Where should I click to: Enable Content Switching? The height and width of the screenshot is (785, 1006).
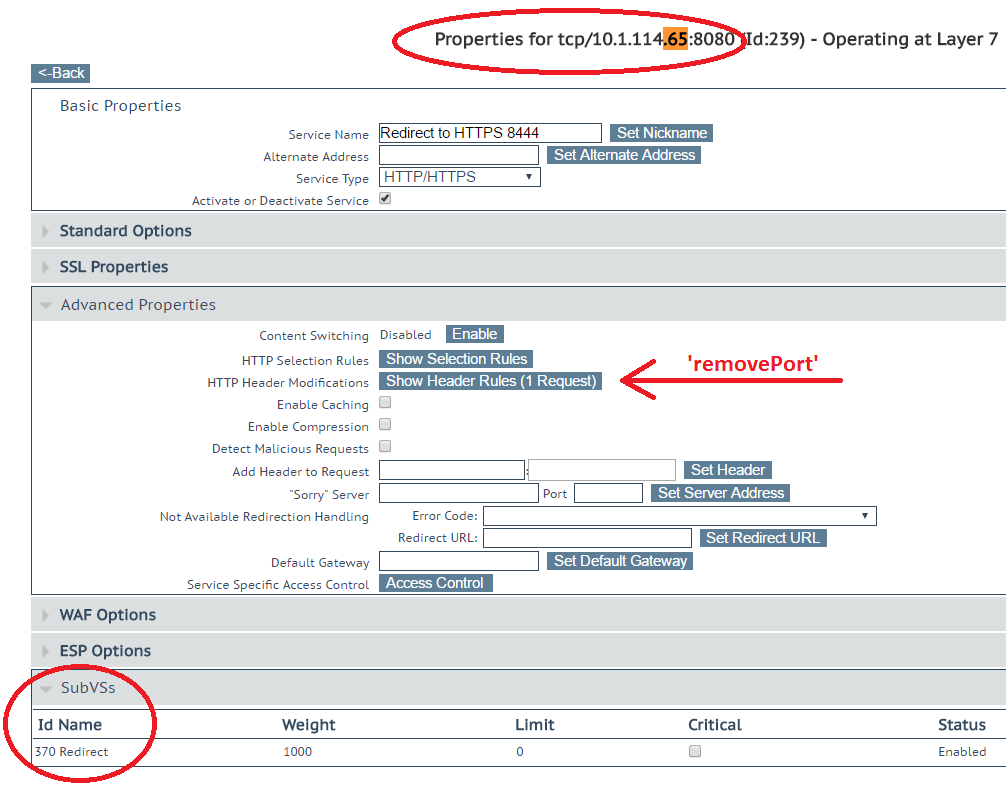coord(474,334)
